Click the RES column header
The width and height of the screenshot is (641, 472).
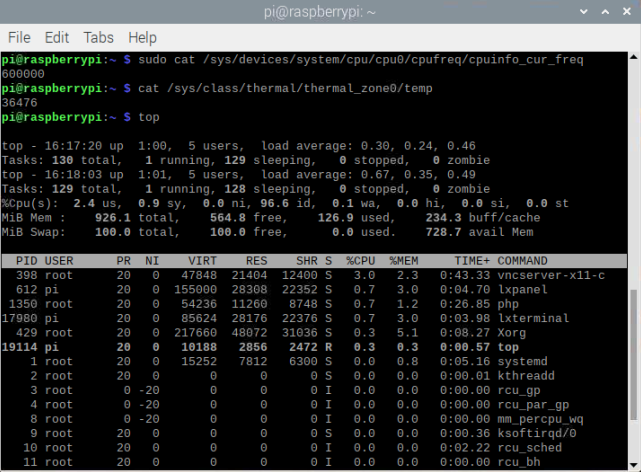click(256, 261)
